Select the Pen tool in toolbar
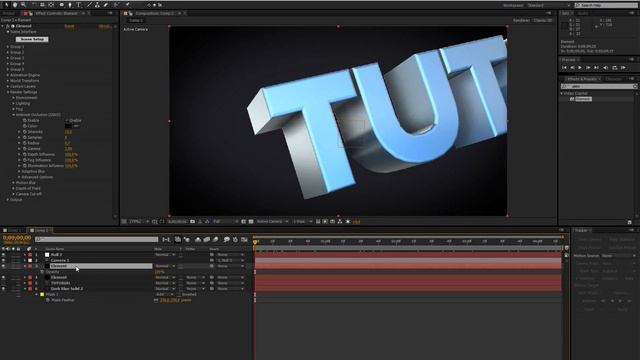This screenshot has height=360, width=640. click(x=70, y=5)
